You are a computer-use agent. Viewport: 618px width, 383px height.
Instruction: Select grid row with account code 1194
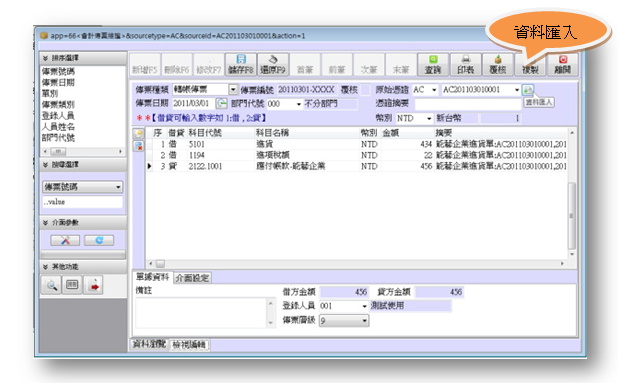click(x=357, y=155)
